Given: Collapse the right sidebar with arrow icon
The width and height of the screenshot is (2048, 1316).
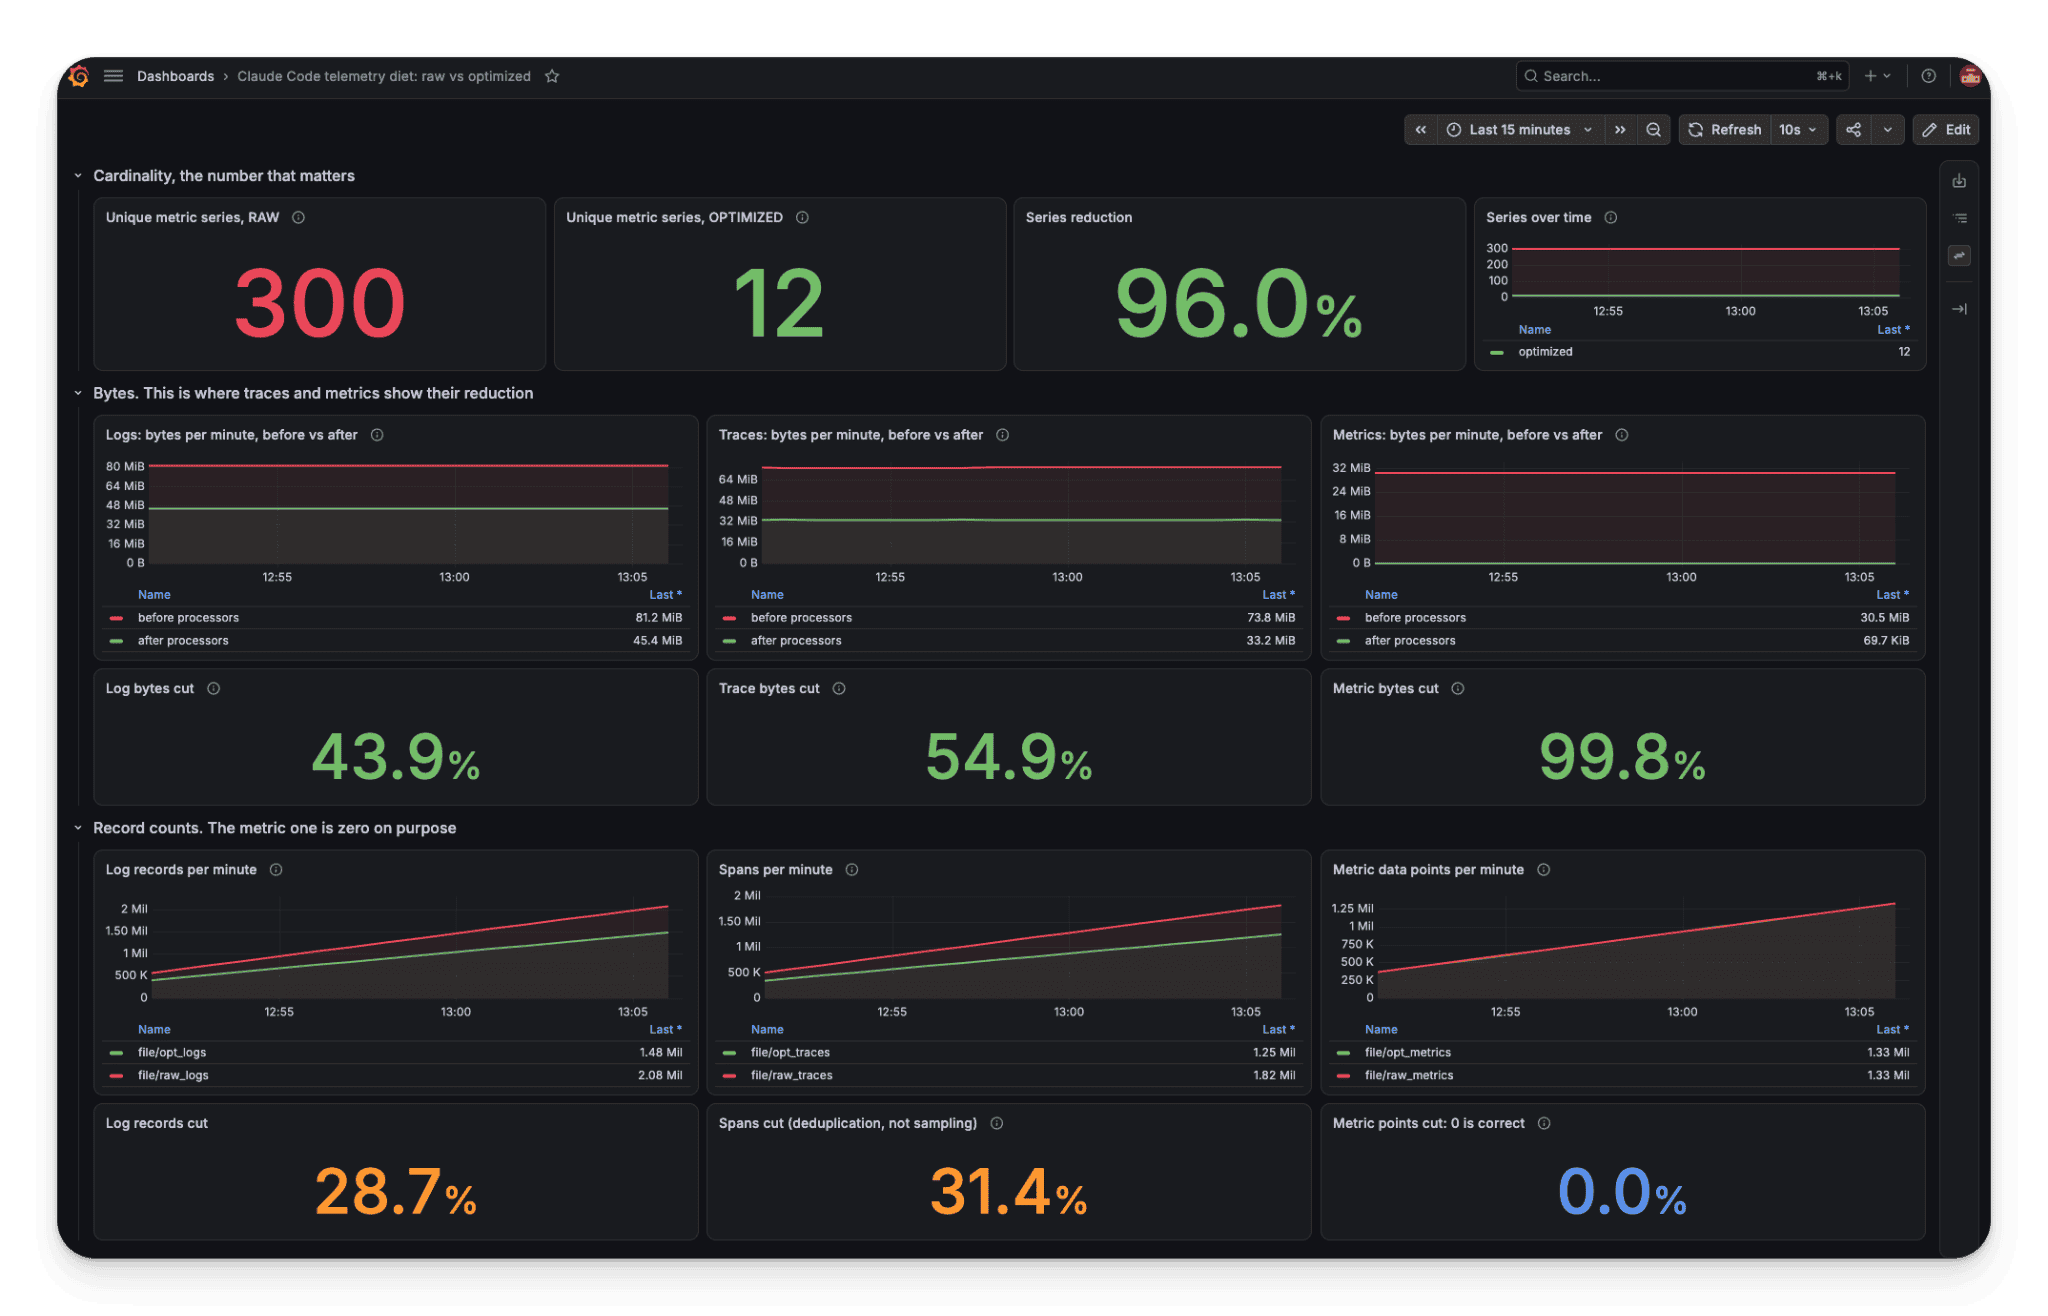Looking at the screenshot, I should coord(1959,309).
